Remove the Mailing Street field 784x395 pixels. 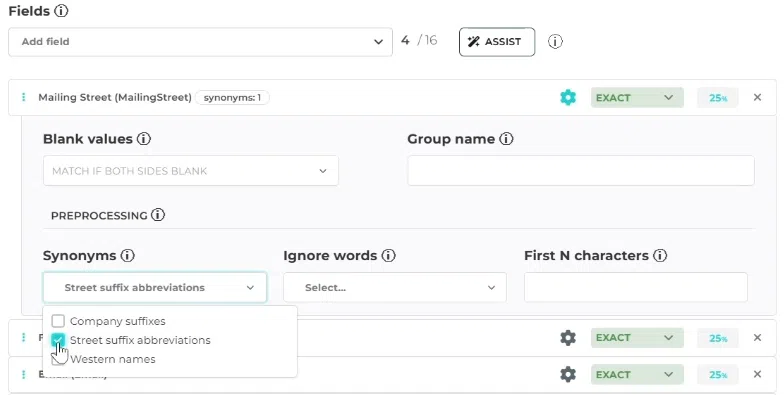pyautogui.click(x=757, y=98)
